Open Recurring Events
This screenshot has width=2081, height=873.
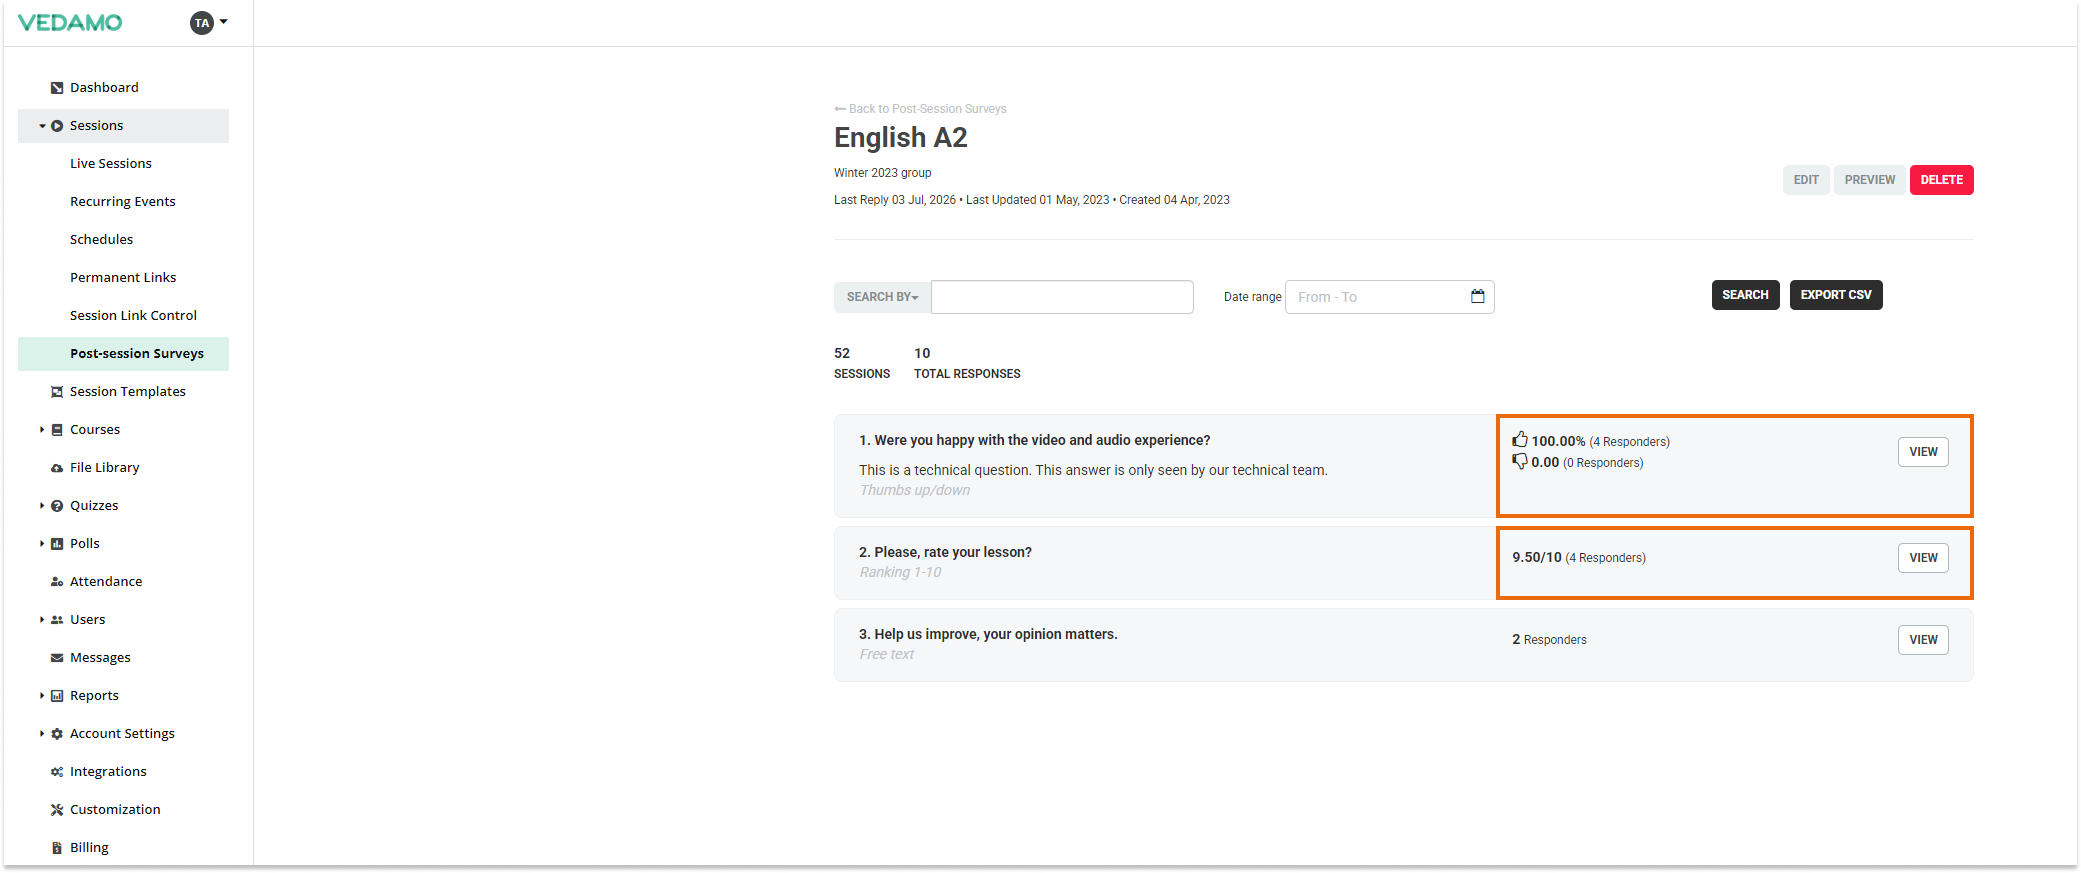tap(123, 202)
